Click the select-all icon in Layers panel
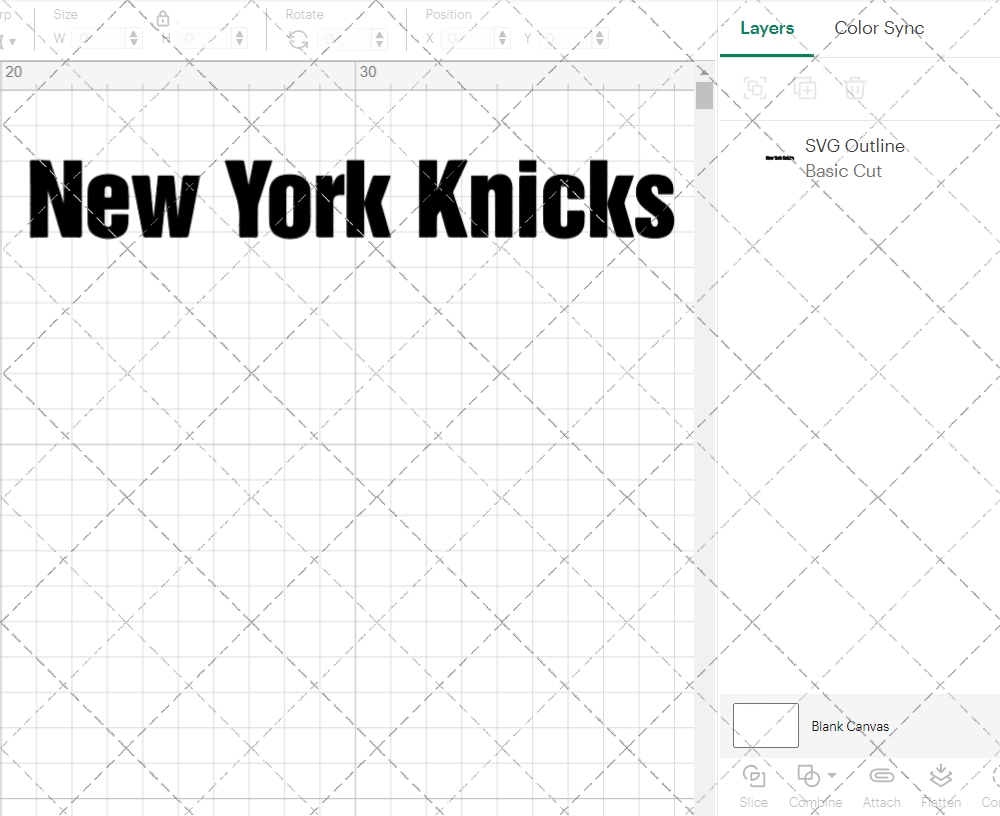Screen dimensions: 1000x816 point(756,88)
